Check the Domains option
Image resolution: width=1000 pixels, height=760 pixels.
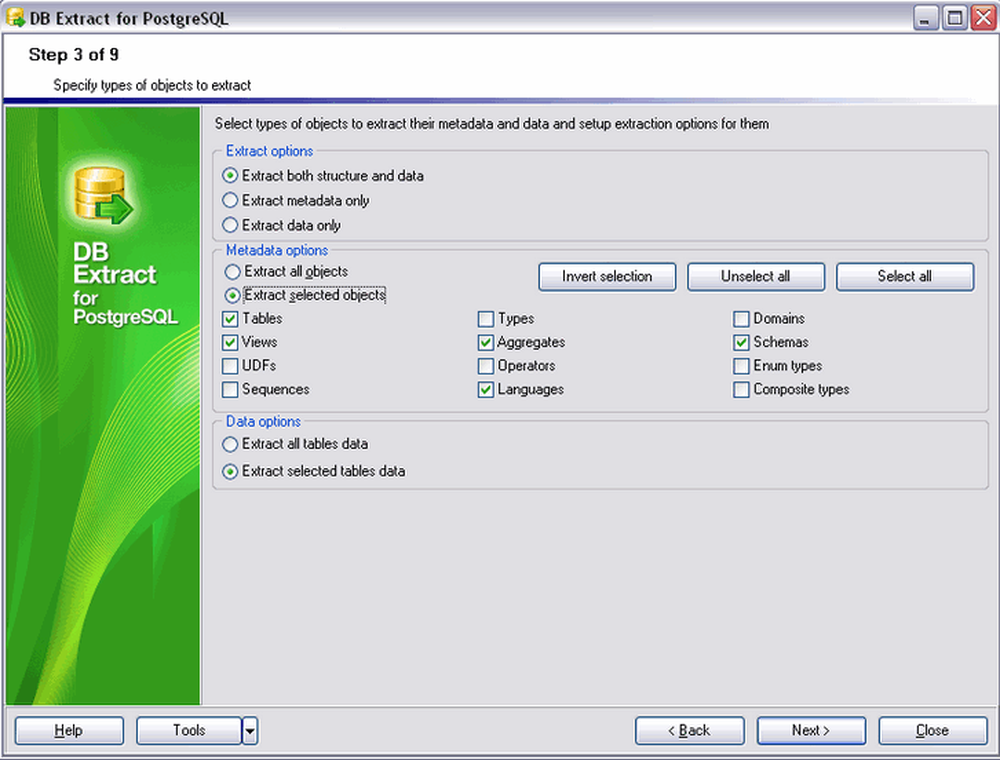741,318
